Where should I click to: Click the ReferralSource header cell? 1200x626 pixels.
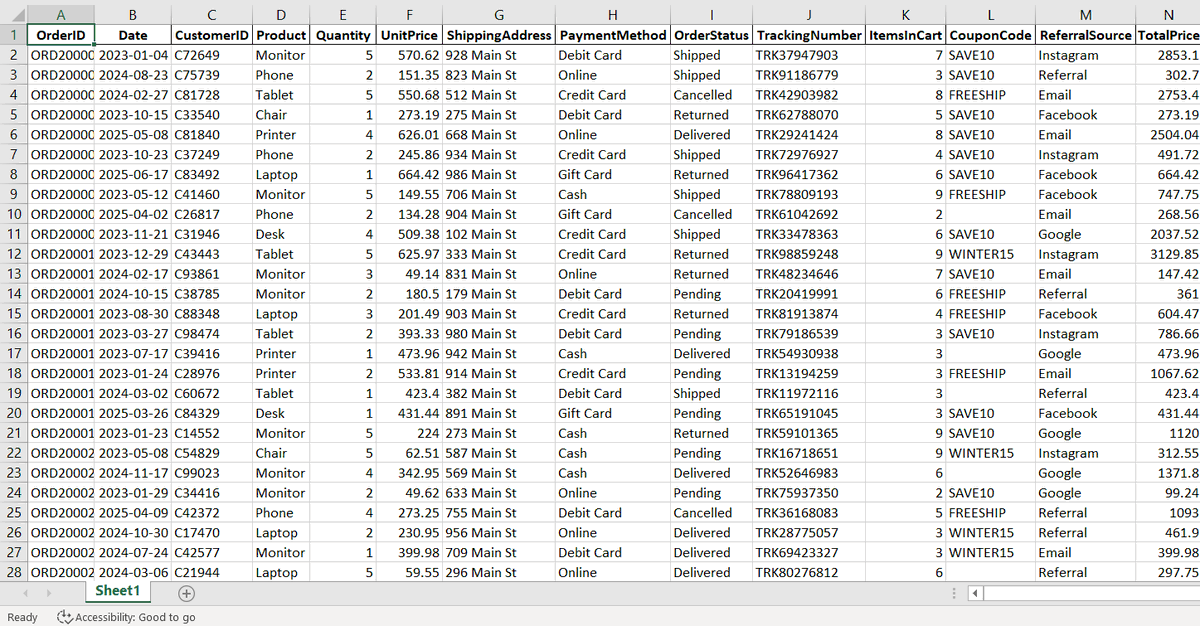point(1085,35)
